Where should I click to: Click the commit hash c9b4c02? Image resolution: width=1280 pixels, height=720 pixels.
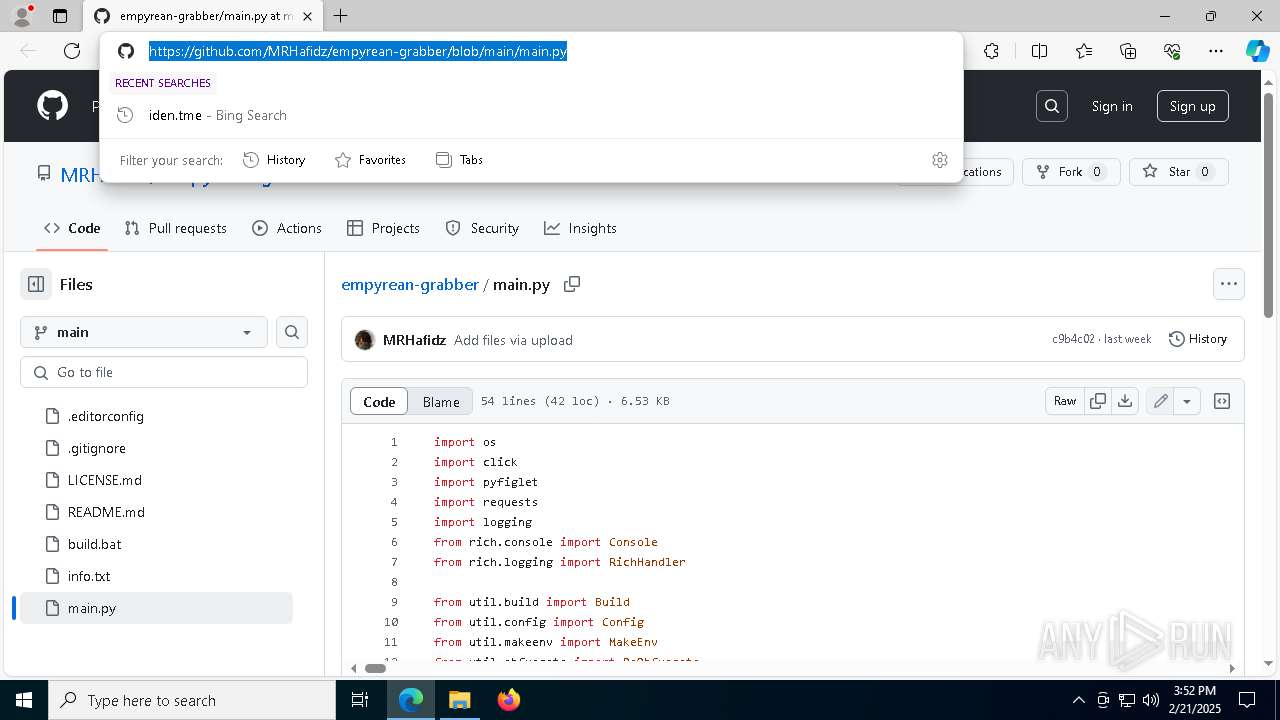(x=1073, y=339)
